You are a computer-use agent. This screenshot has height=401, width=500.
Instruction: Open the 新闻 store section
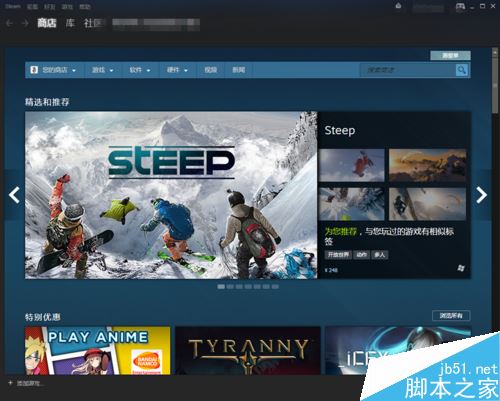pos(239,70)
